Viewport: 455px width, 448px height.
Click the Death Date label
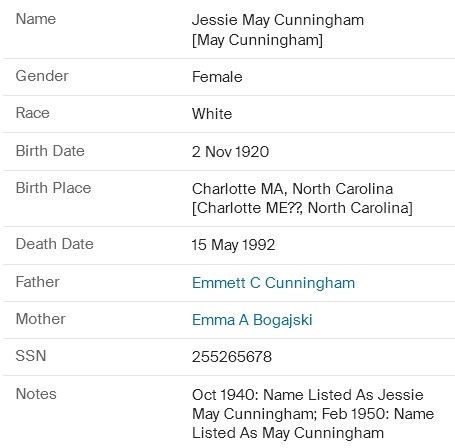click(55, 244)
